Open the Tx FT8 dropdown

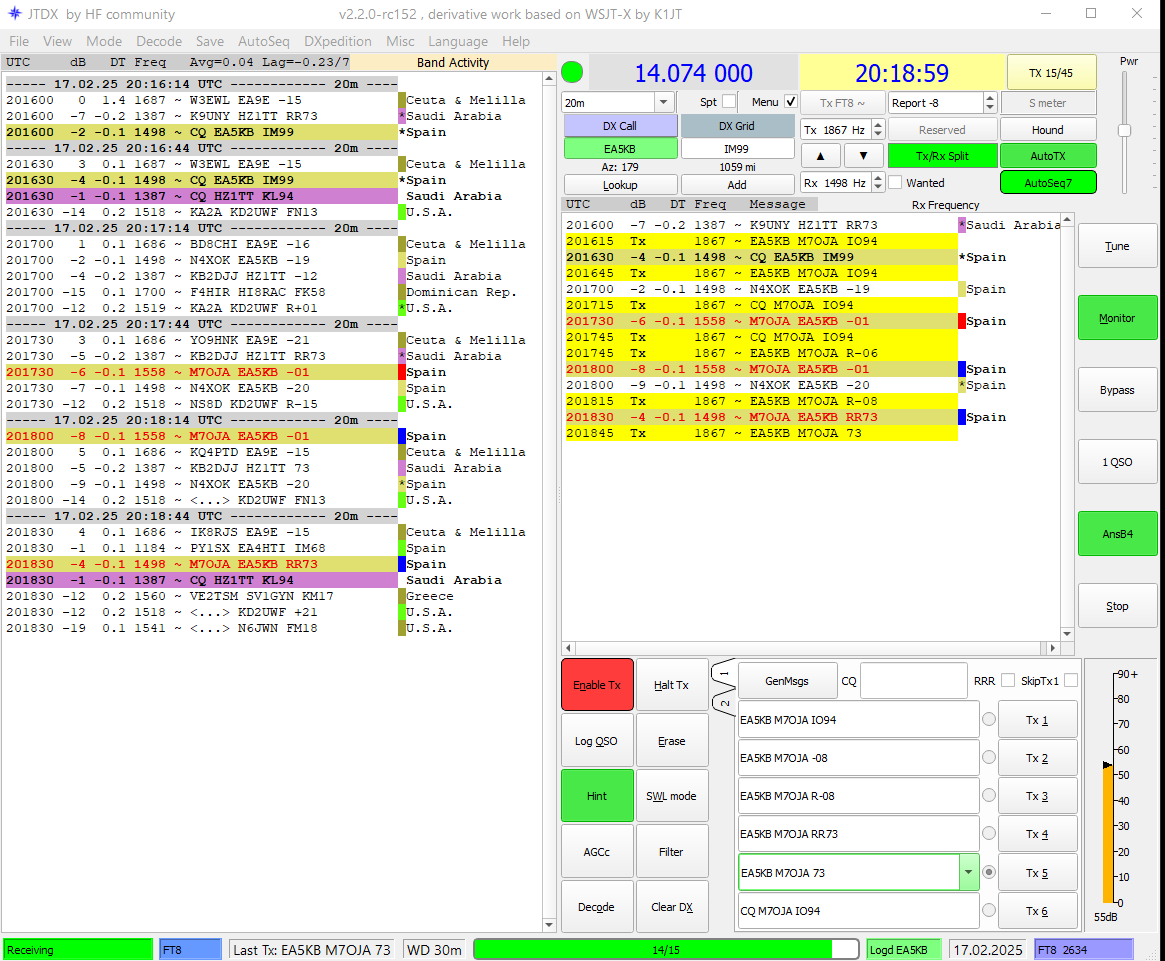point(841,102)
